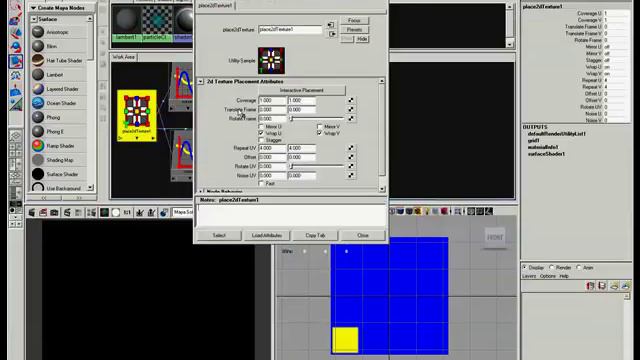Enable the Mirror V checkbox
The width and height of the screenshot is (640, 360).
pyautogui.click(x=320, y=127)
